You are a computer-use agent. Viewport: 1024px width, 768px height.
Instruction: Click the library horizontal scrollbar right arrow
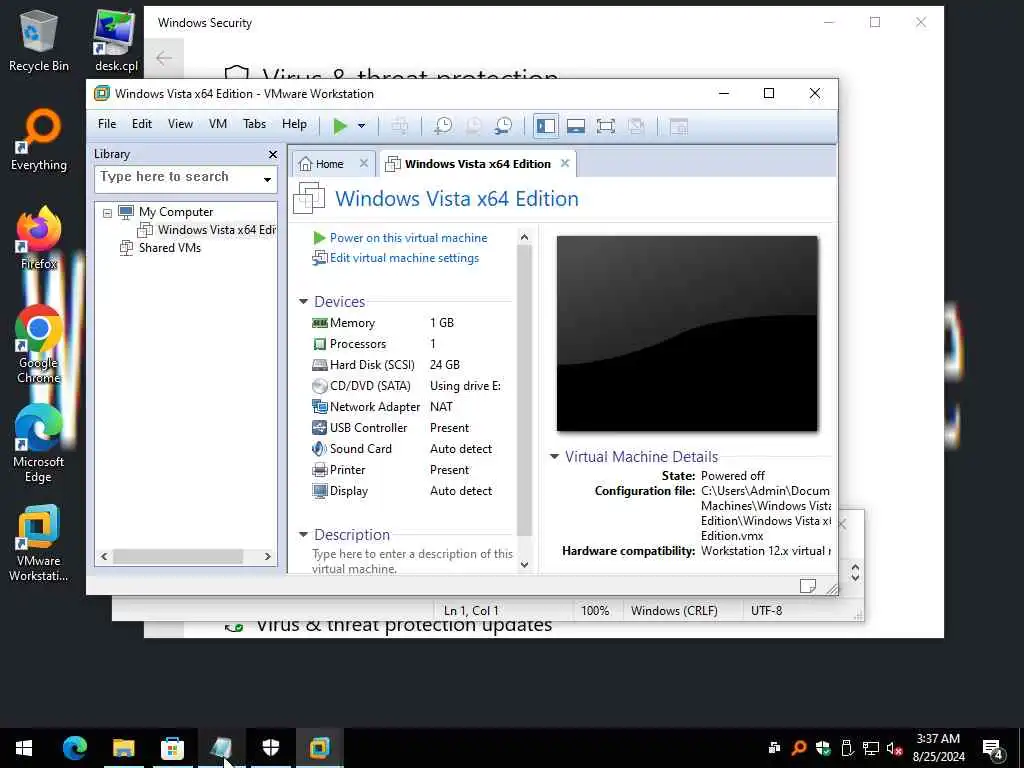coord(268,556)
